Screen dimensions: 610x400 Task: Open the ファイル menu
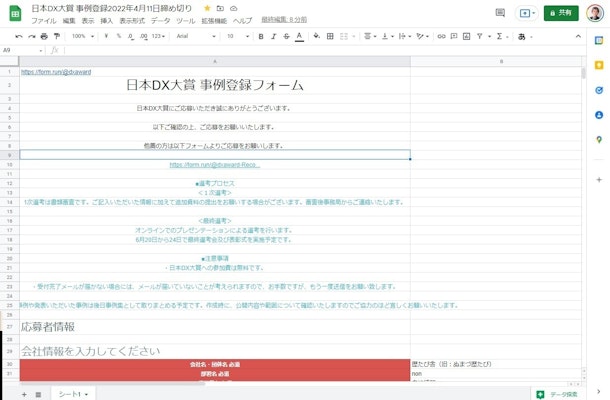click(x=44, y=20)
